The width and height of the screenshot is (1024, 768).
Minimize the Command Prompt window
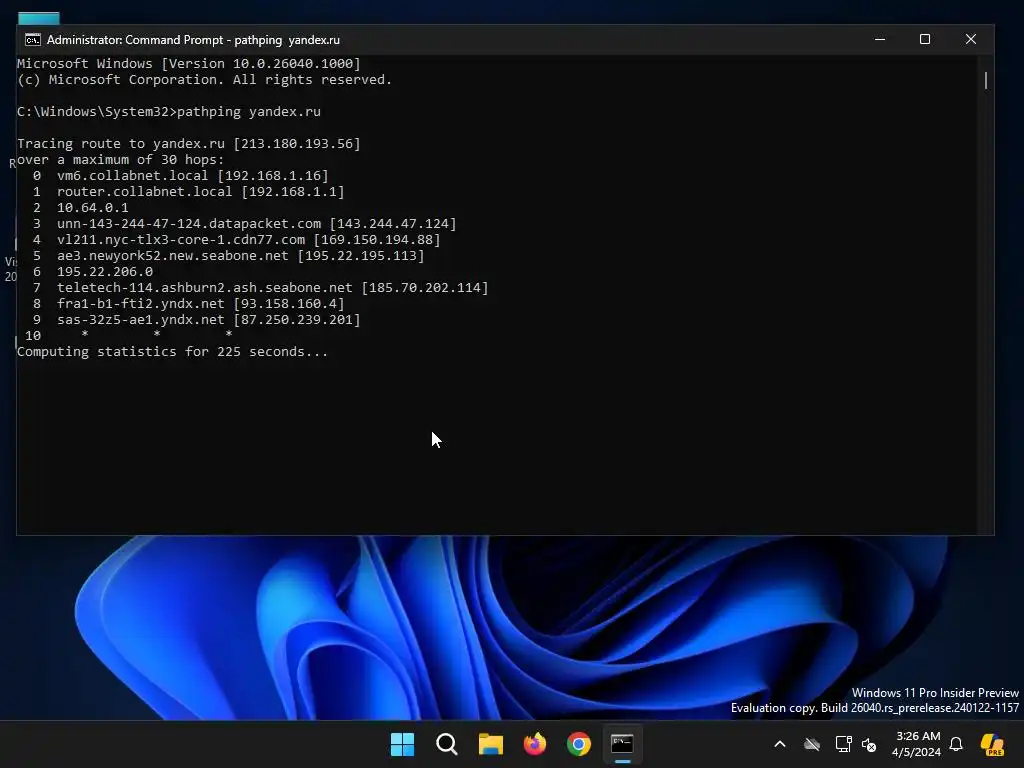tap(880, 39)
